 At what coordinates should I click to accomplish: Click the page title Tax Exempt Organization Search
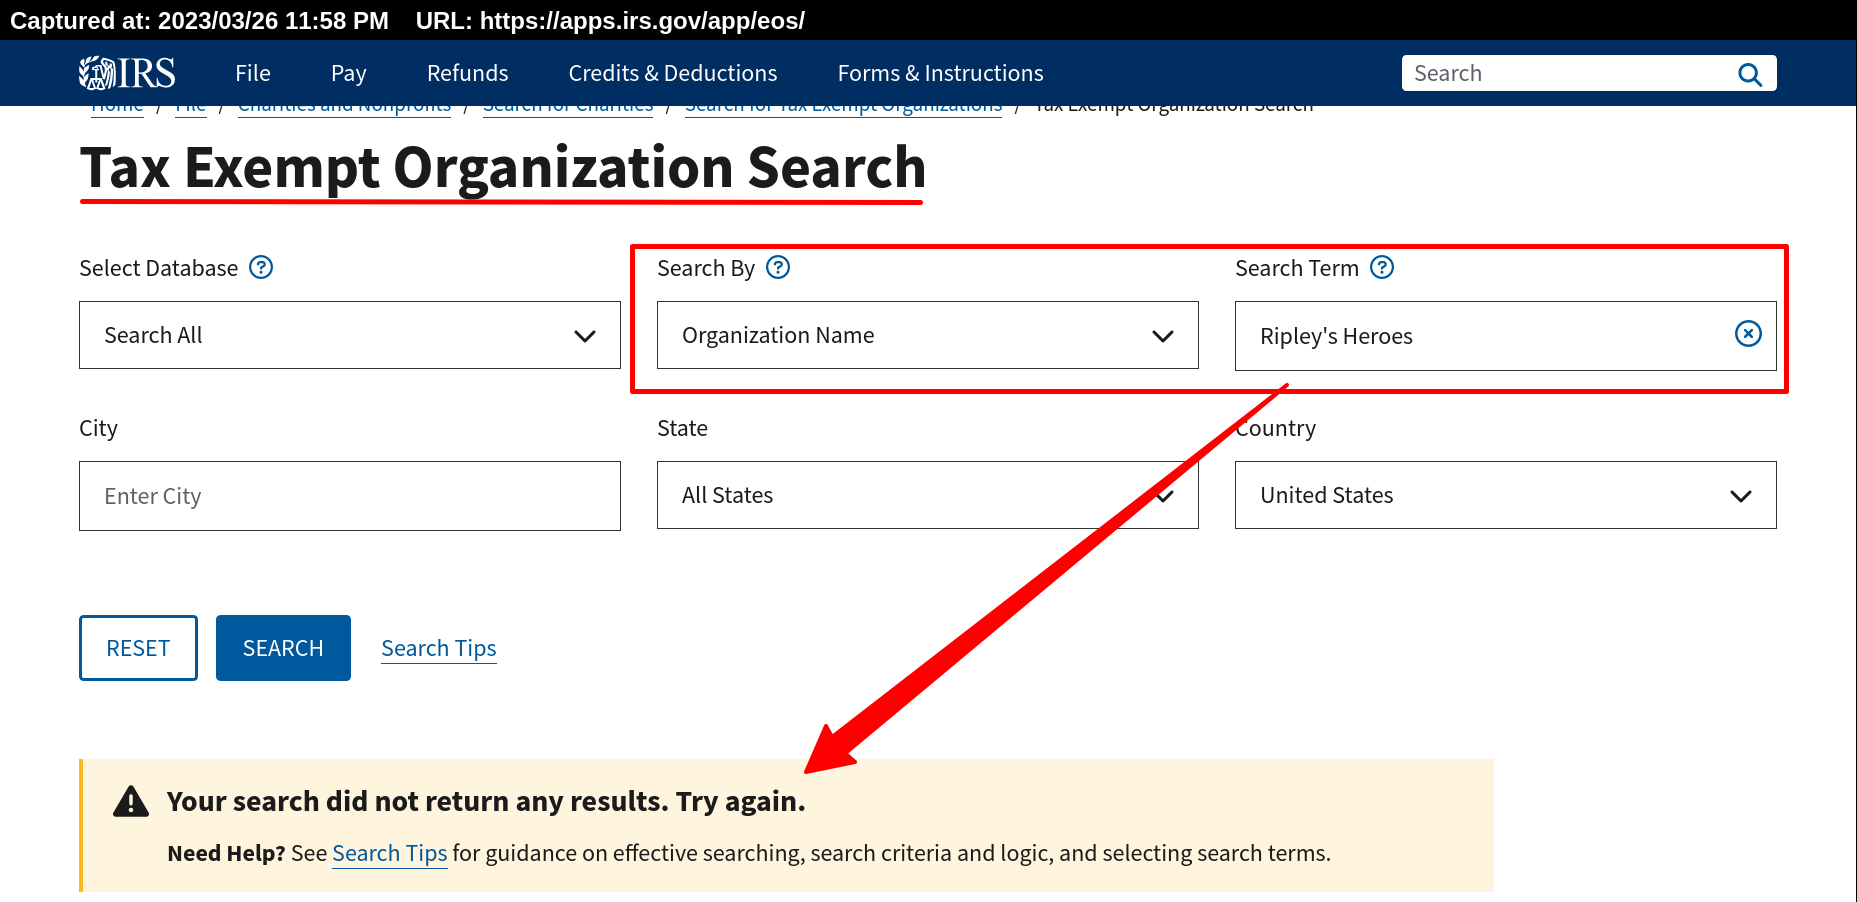[503, 167]
